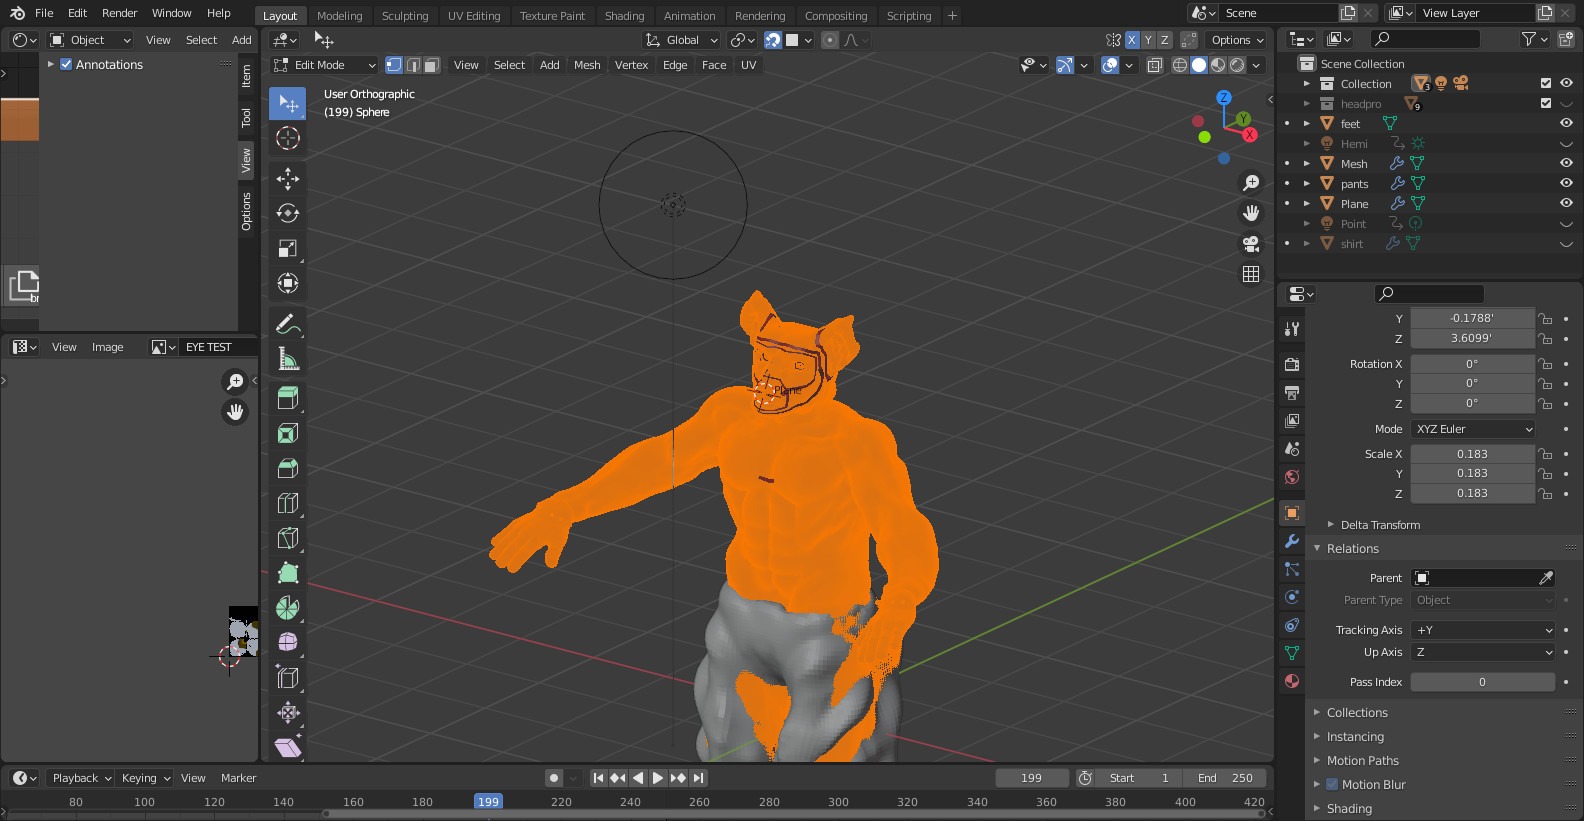
Task: Pick the Measure tool
Action: point(288,359)
